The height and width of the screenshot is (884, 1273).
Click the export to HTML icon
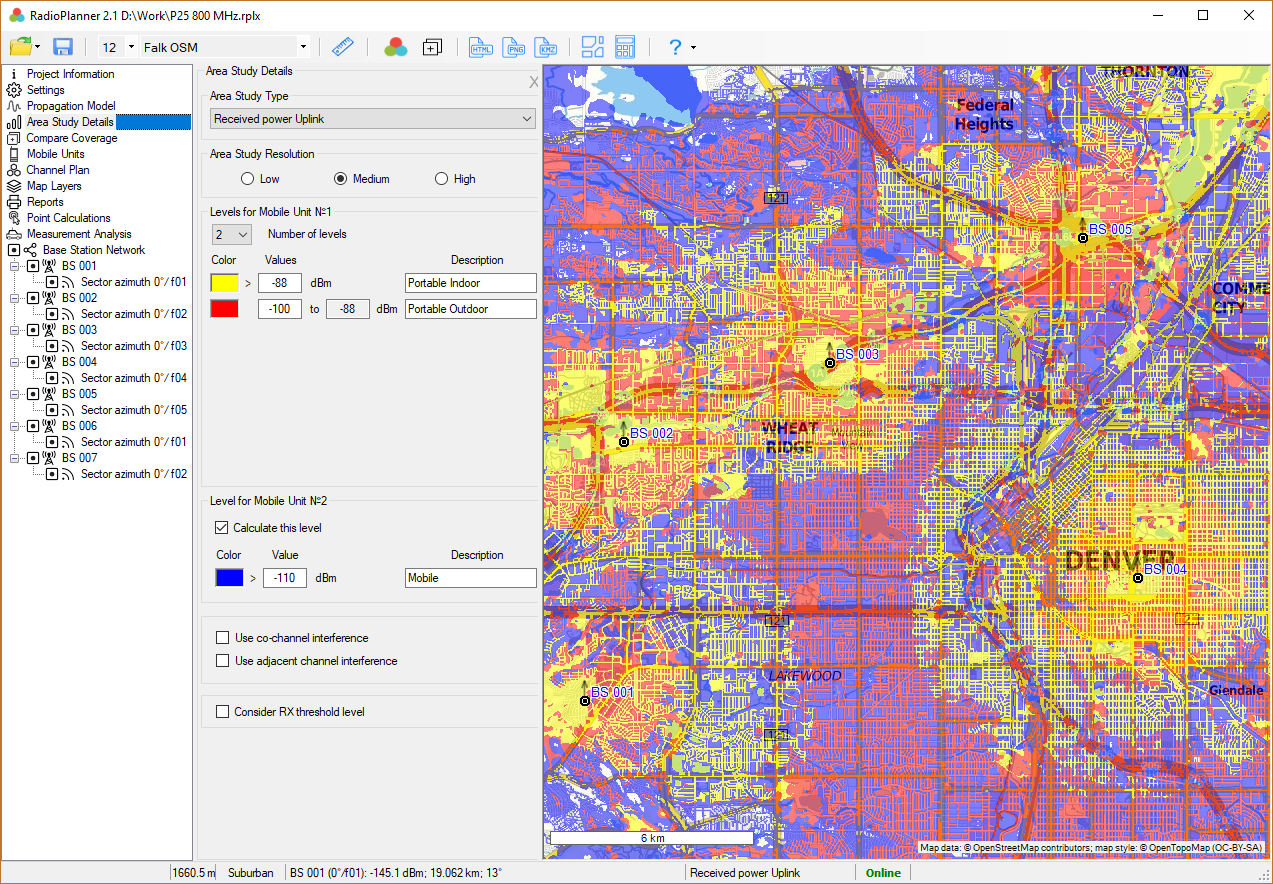click(481, 47)
